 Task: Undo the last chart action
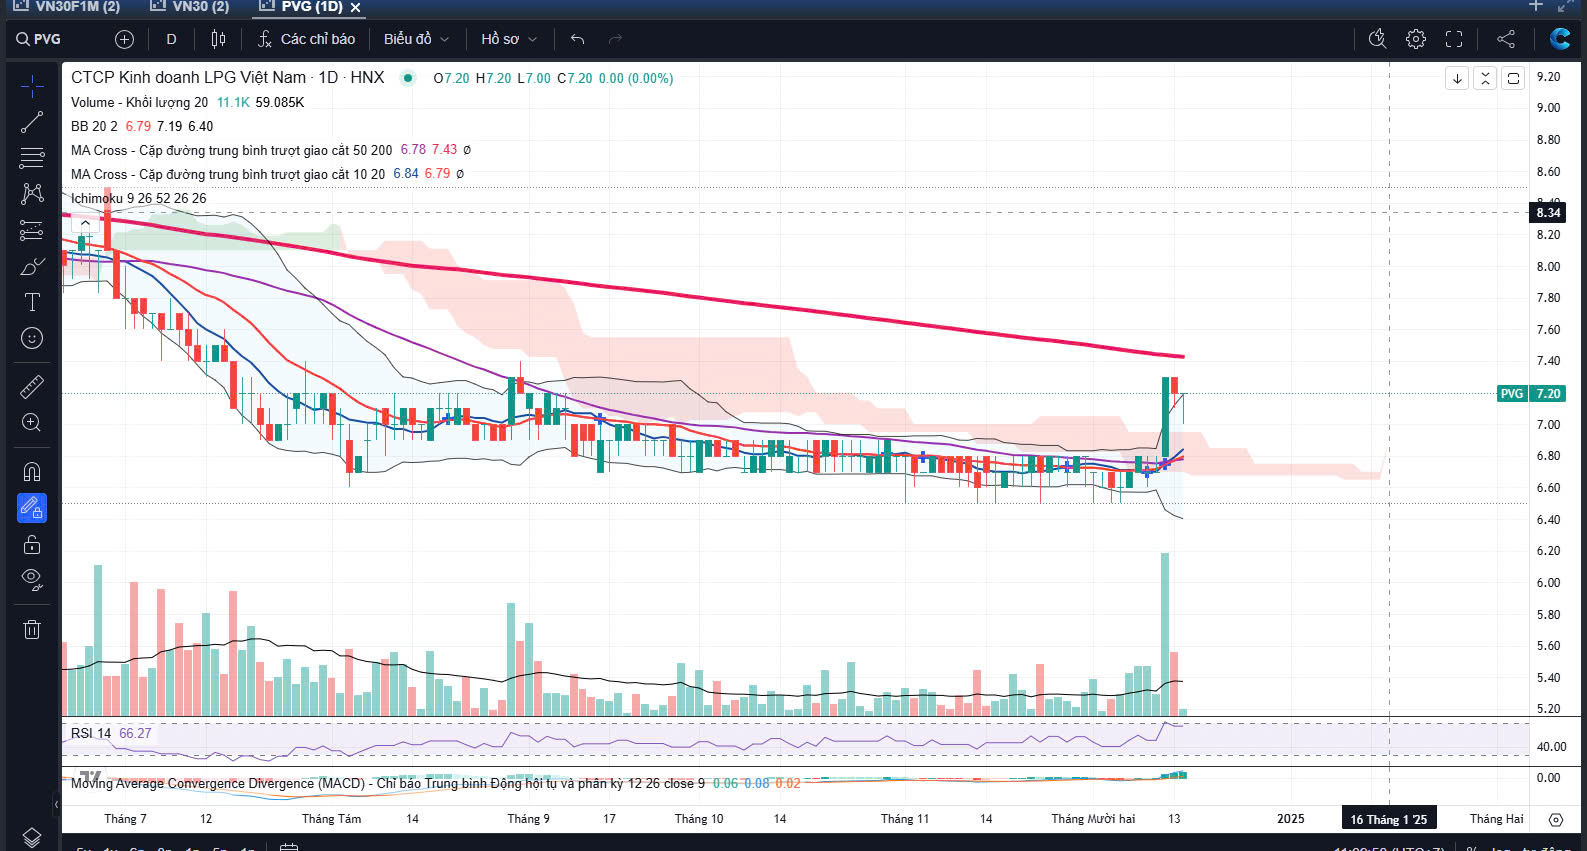pyautogui.click(x=577, y=39)
